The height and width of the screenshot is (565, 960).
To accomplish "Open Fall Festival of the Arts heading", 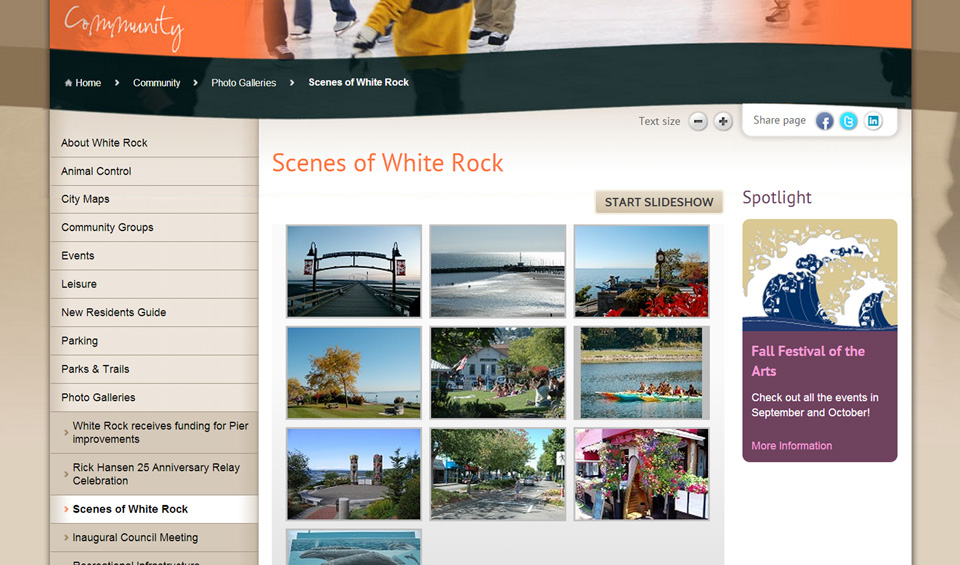I will click(x=808, y=361).
